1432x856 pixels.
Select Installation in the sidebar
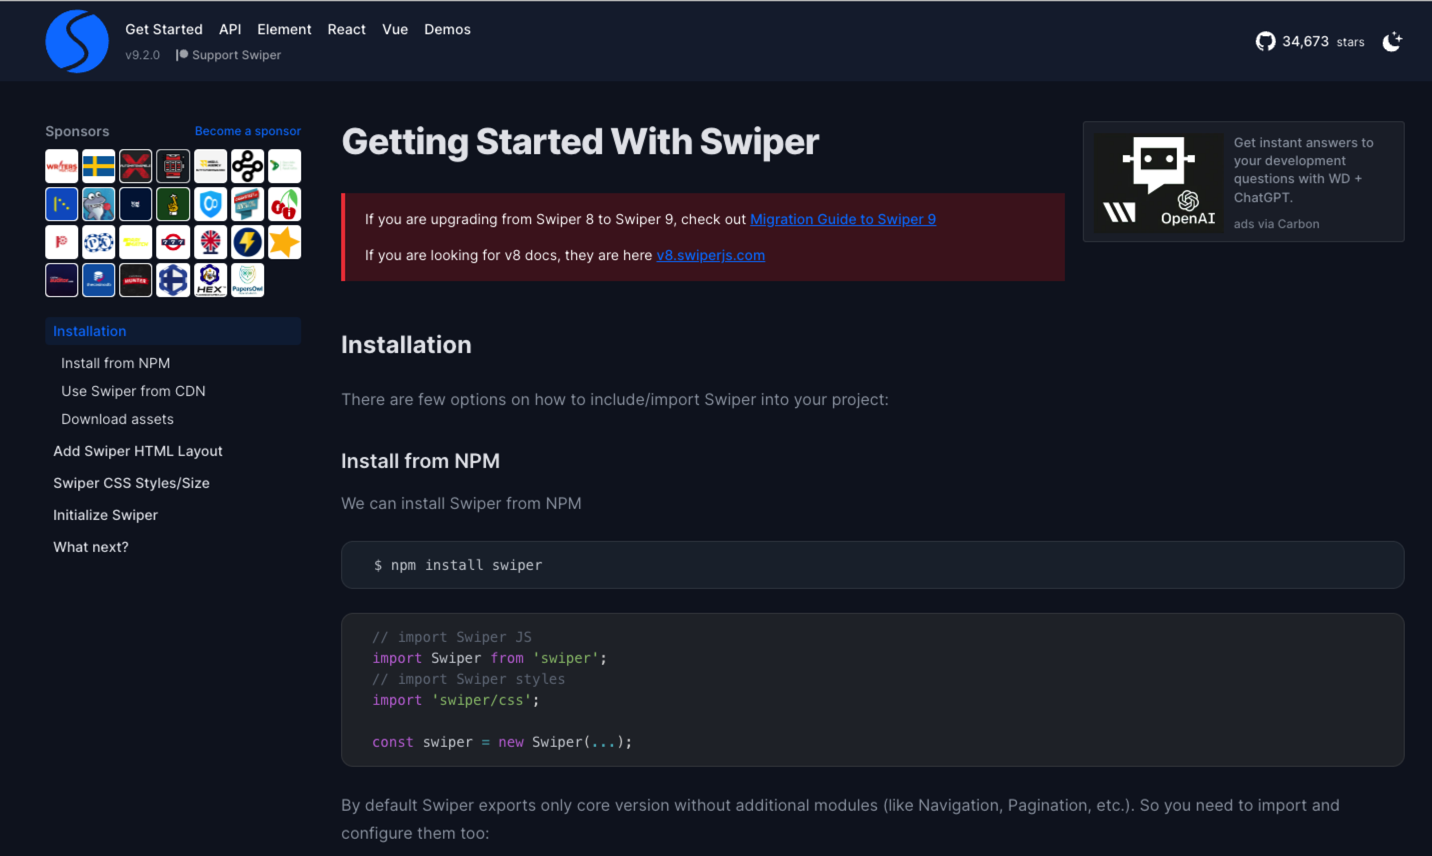173,331
